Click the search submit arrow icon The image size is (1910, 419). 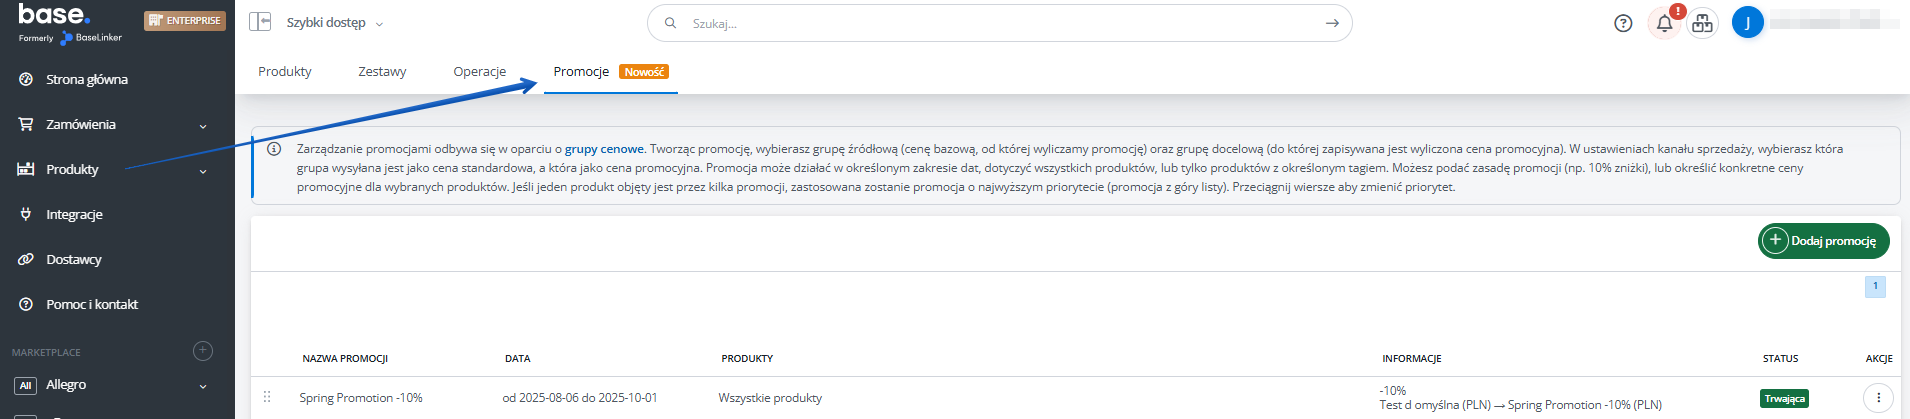pyautogui.click(x=1331, y=23)
